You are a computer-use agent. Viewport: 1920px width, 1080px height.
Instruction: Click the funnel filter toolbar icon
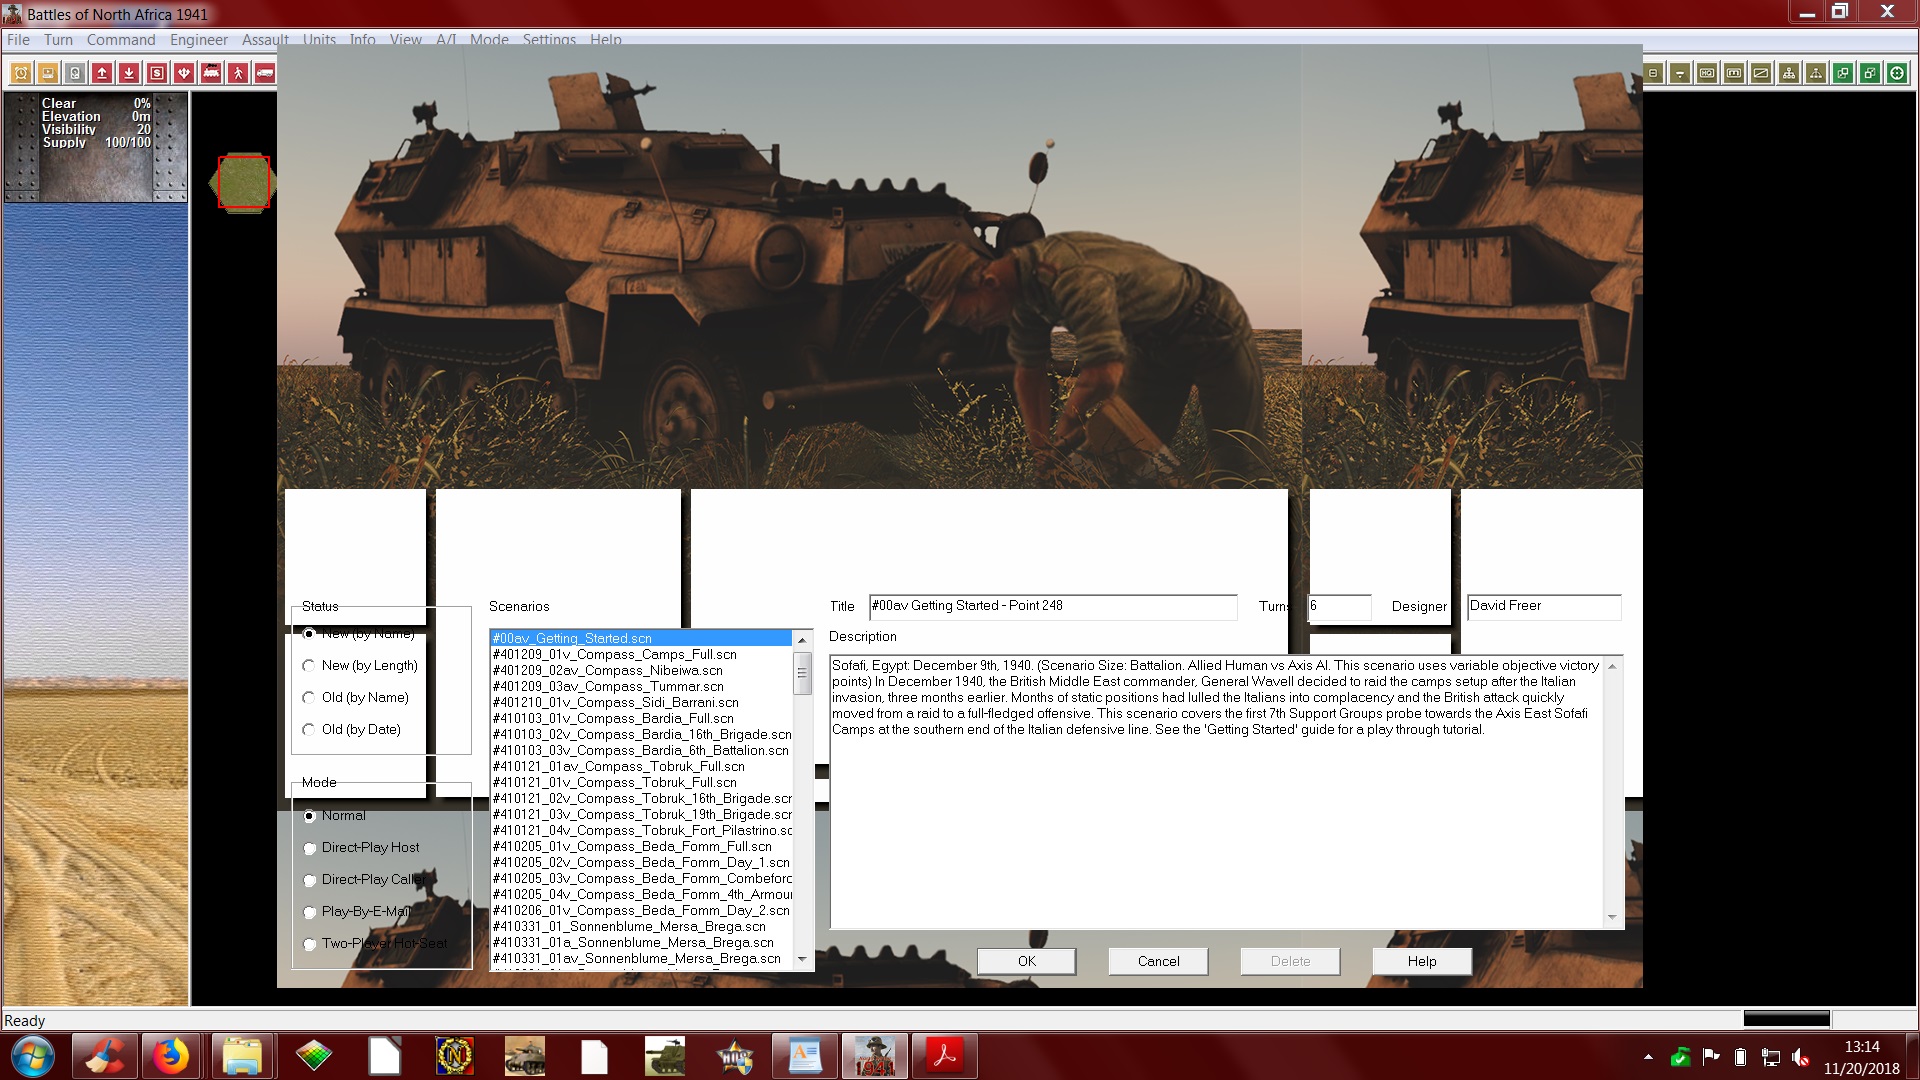coord(1680,73)
